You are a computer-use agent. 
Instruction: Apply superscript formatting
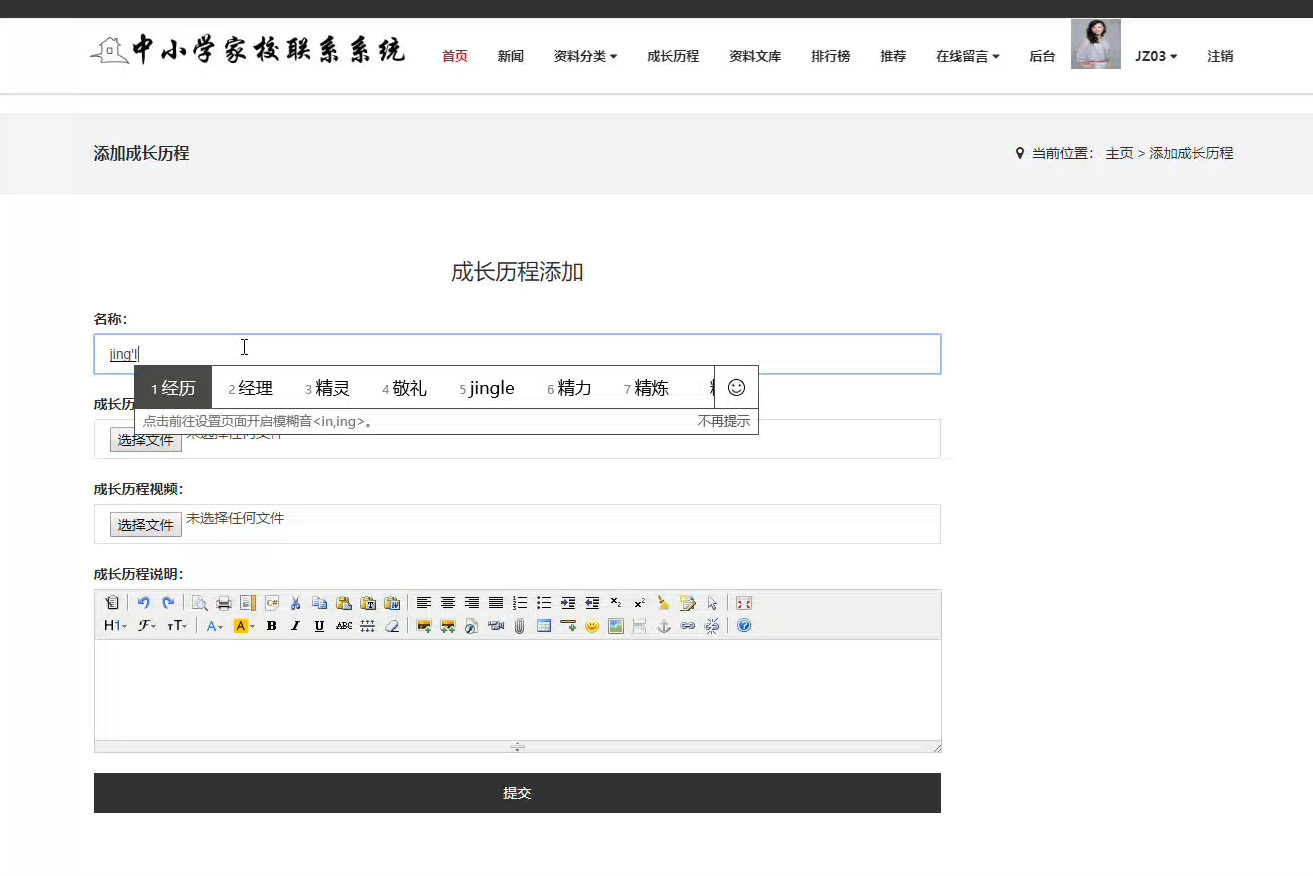(640, 603)
